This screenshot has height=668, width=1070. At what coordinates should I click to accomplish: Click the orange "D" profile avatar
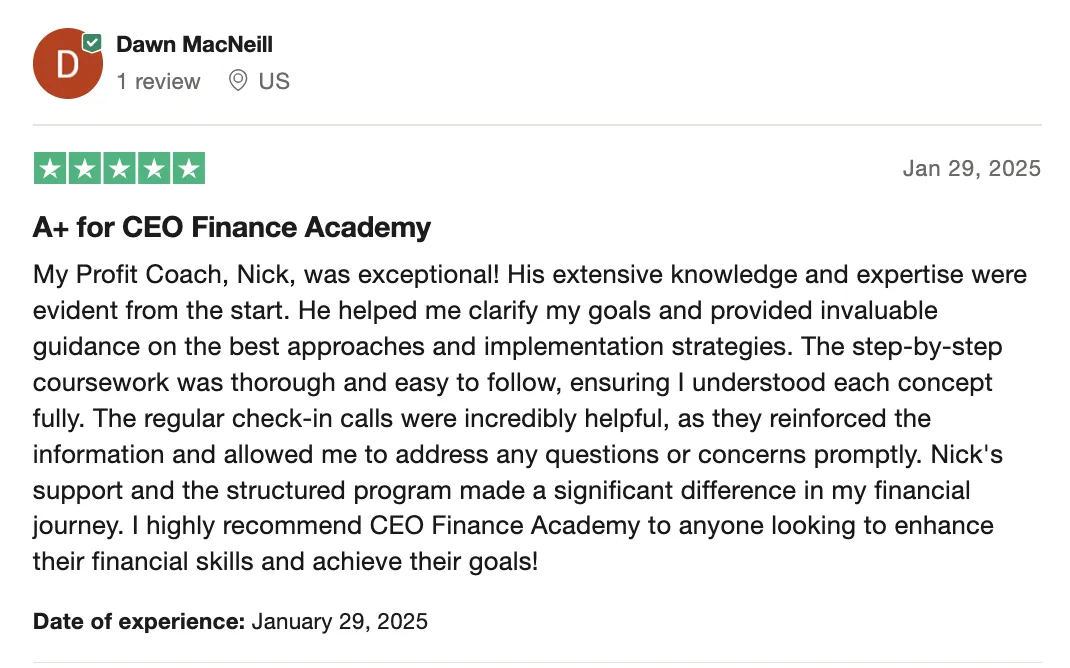(68, 63)
